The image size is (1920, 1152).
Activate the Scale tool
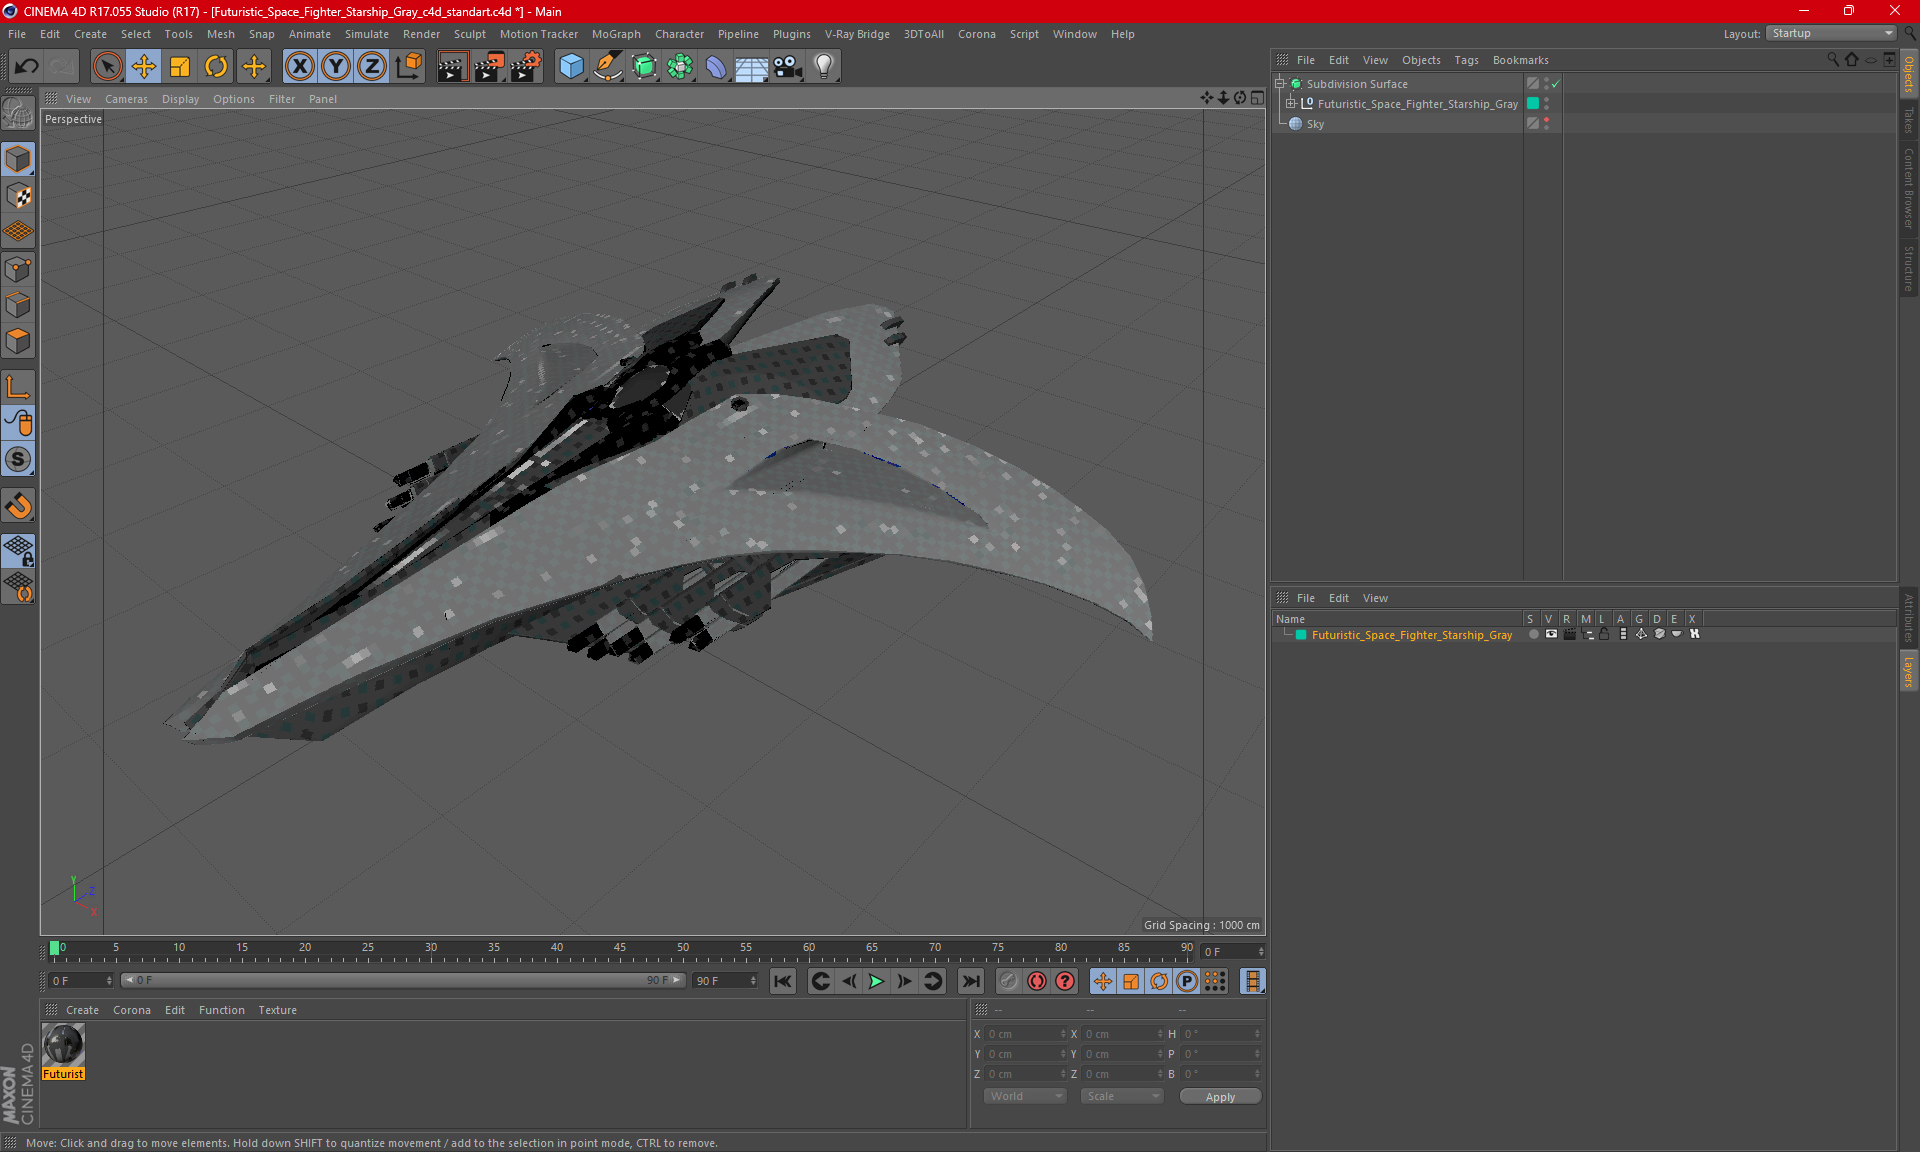click(180, 67)
